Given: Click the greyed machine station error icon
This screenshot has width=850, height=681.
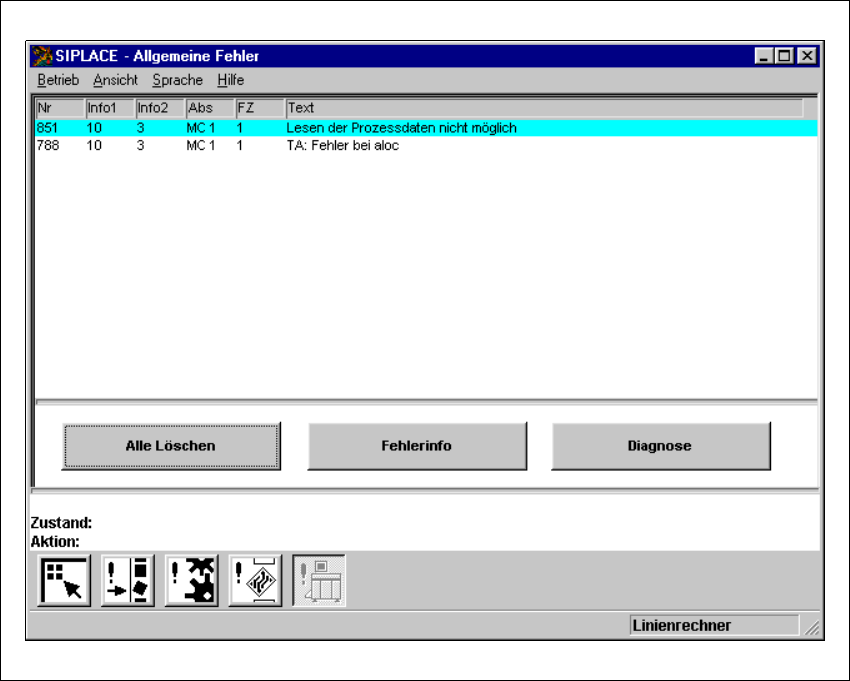Looking at the screenshot, I should [319, 580].
